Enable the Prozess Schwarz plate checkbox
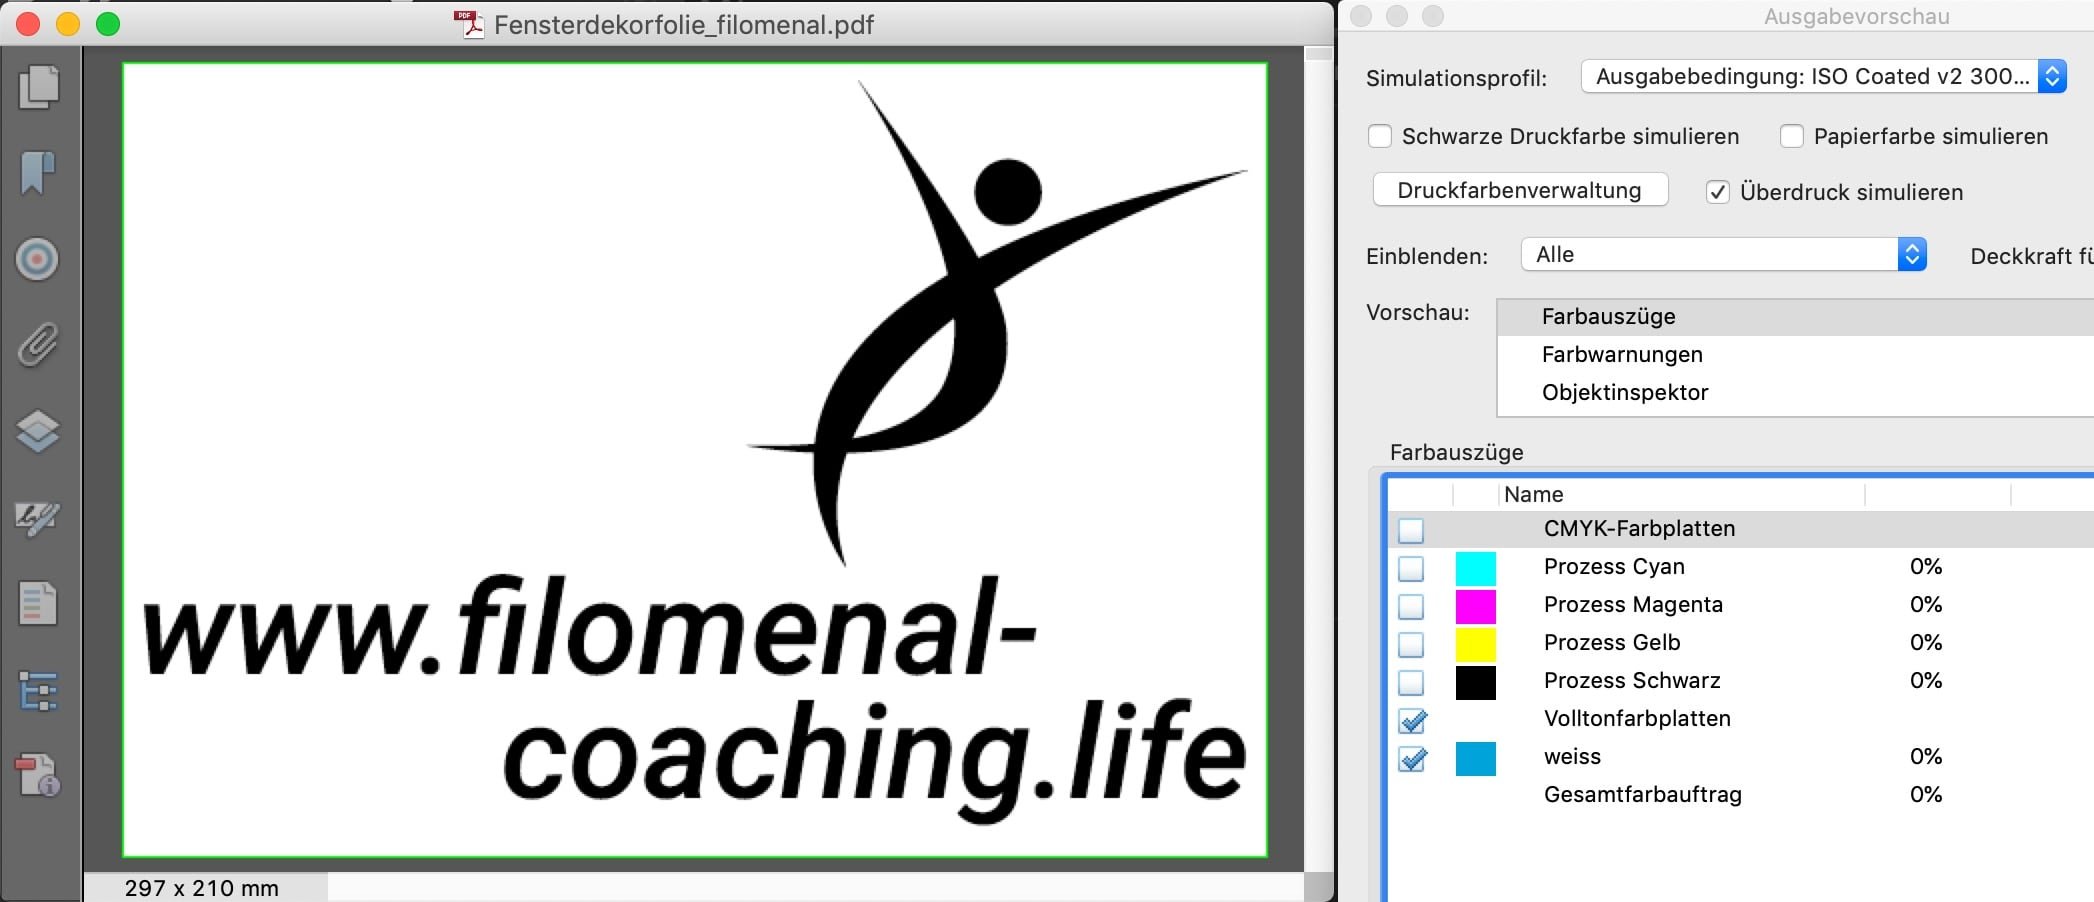Viewport: 2094px width, 902px height. (1411, 682)
